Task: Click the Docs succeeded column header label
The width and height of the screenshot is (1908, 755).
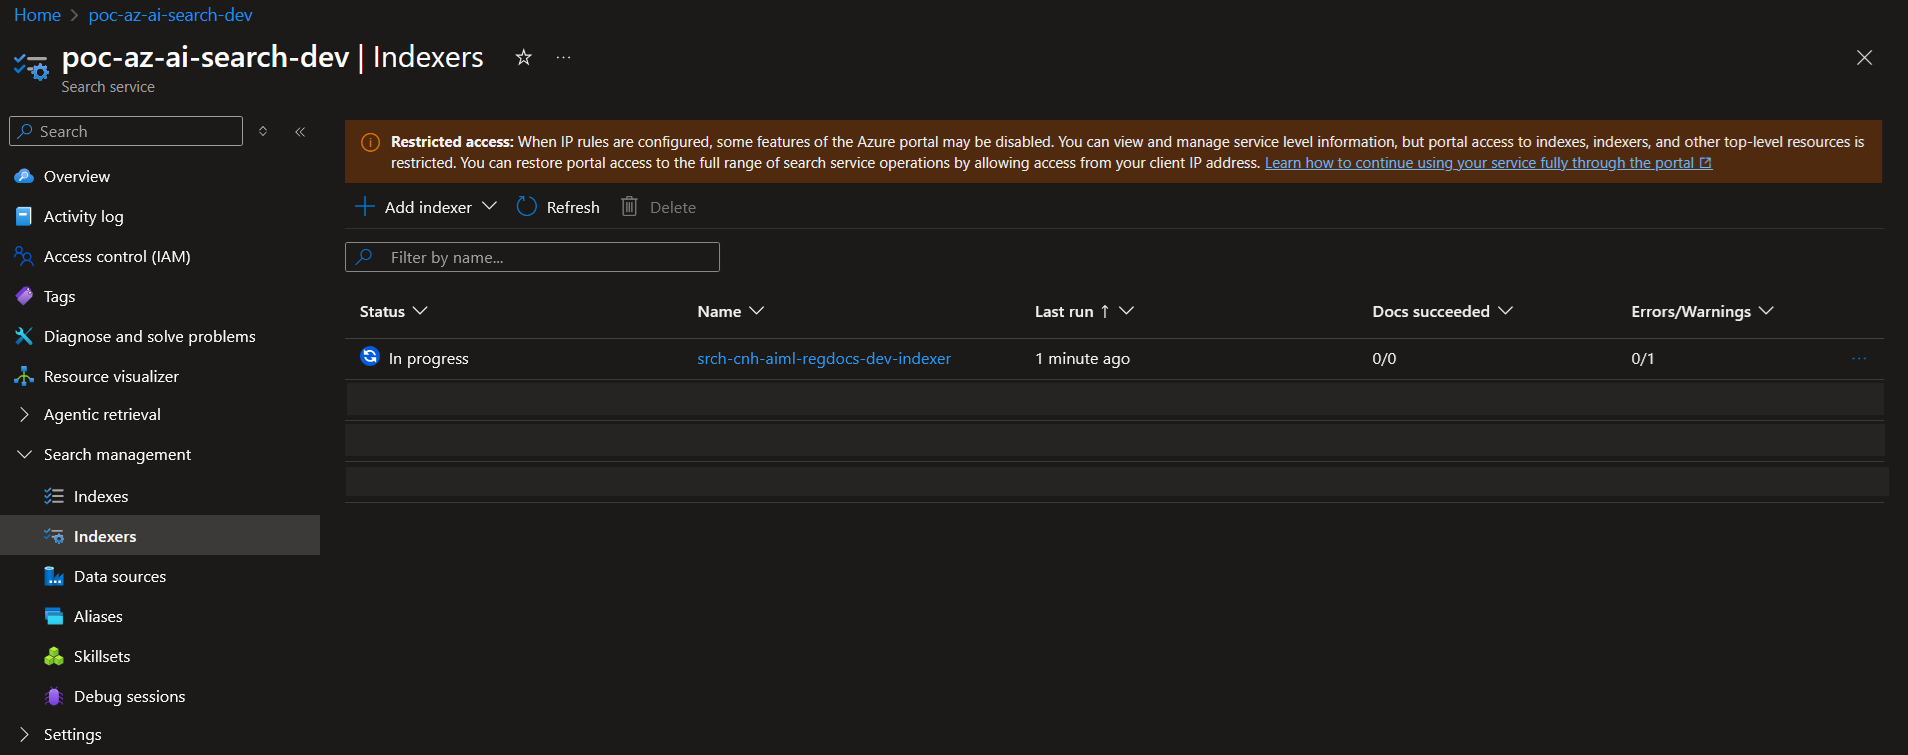Action: click(x=1431, y=311)
